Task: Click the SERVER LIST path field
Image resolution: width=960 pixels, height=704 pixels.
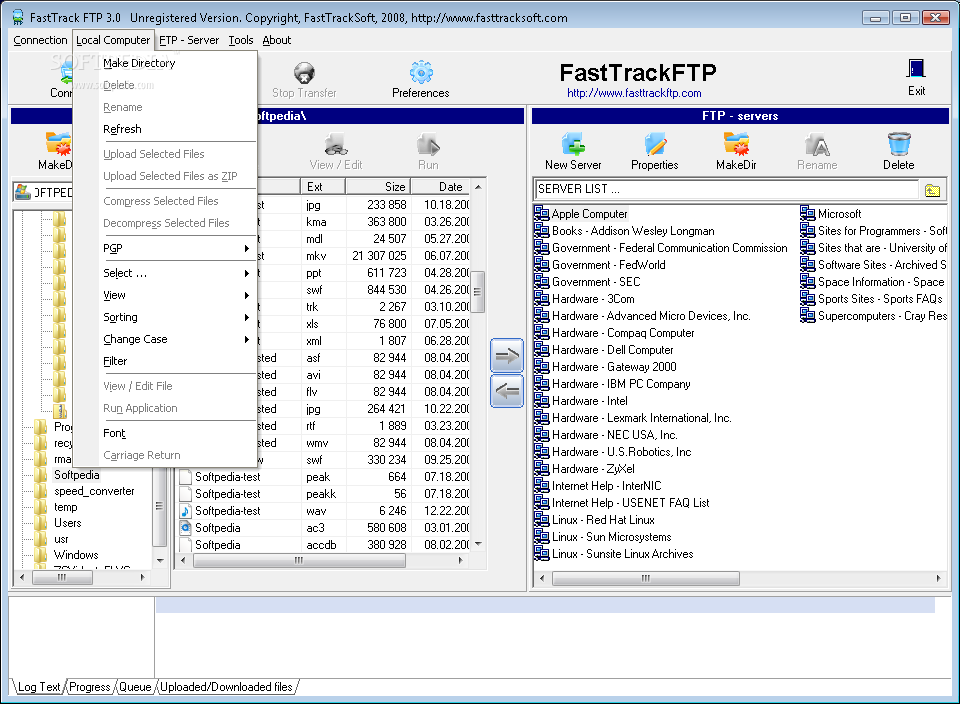Action: (x=726, y=189)
